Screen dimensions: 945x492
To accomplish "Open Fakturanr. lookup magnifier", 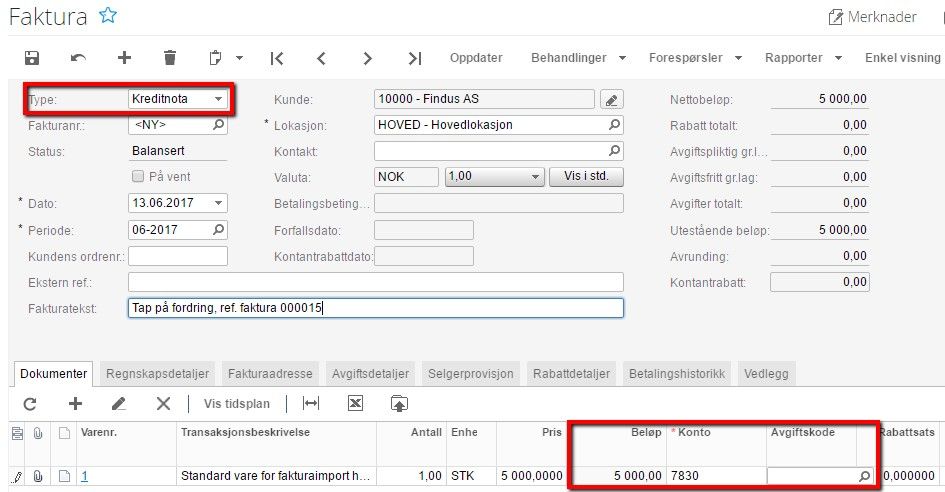I will tap(218, 125).
